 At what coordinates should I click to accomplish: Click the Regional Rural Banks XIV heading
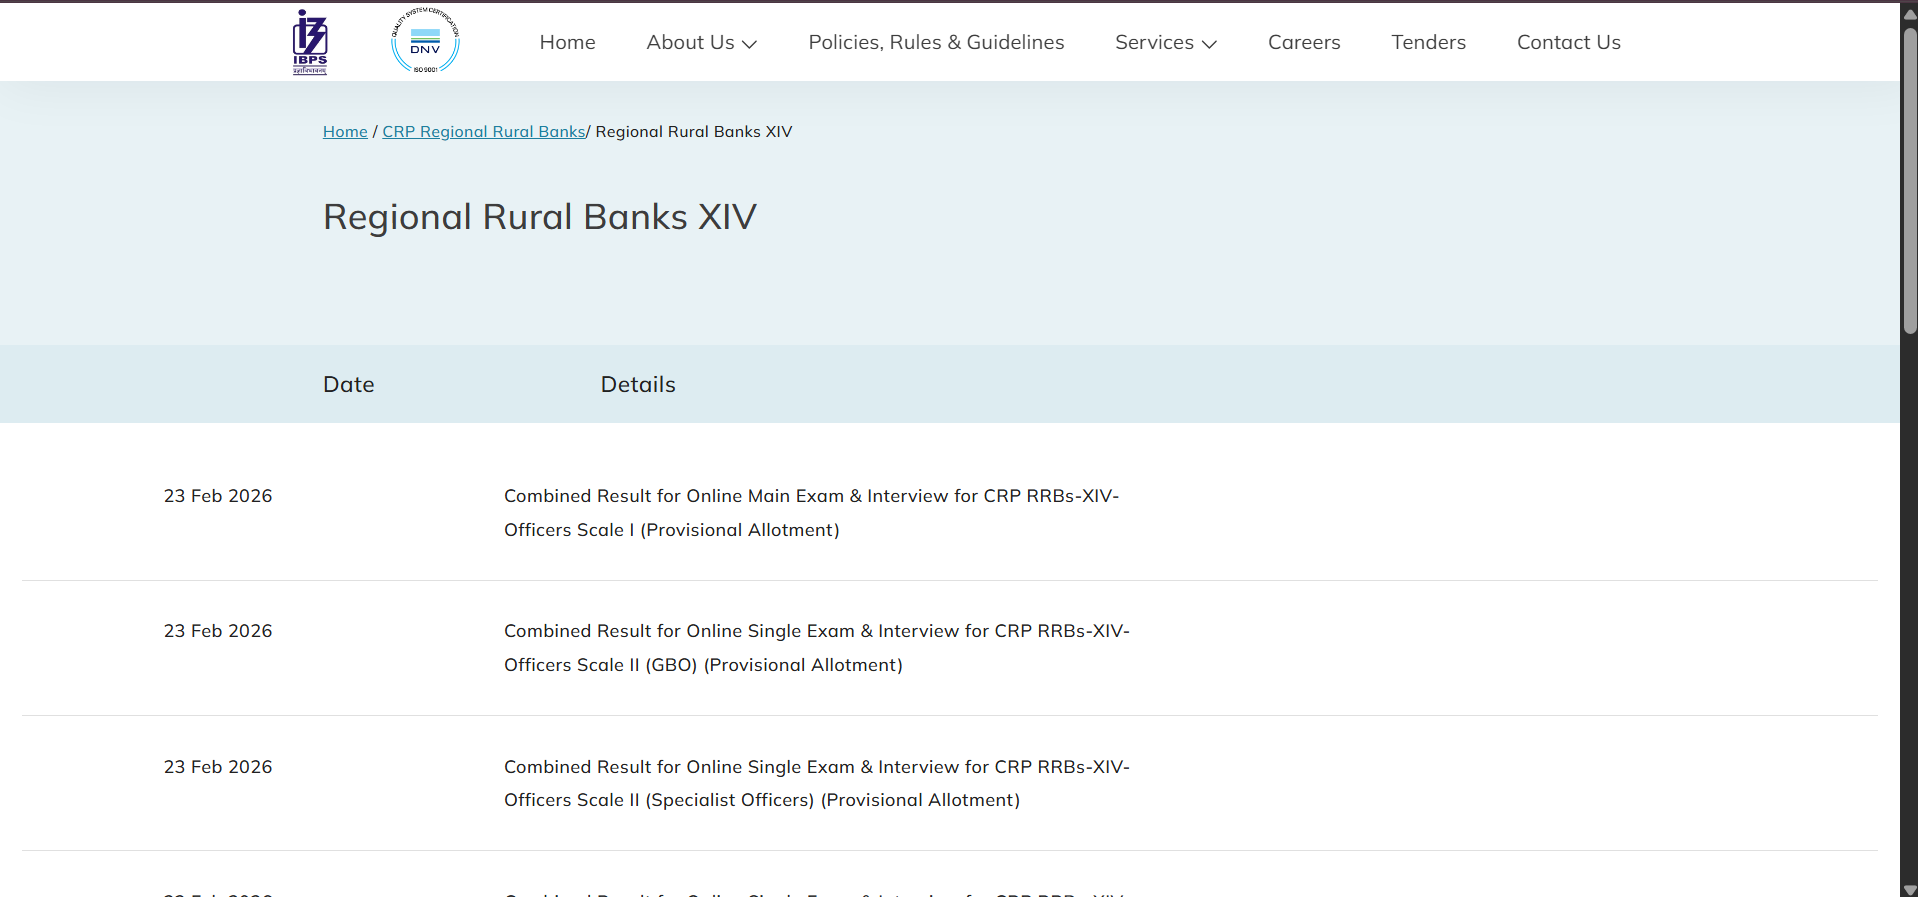(x=539, y=217)
